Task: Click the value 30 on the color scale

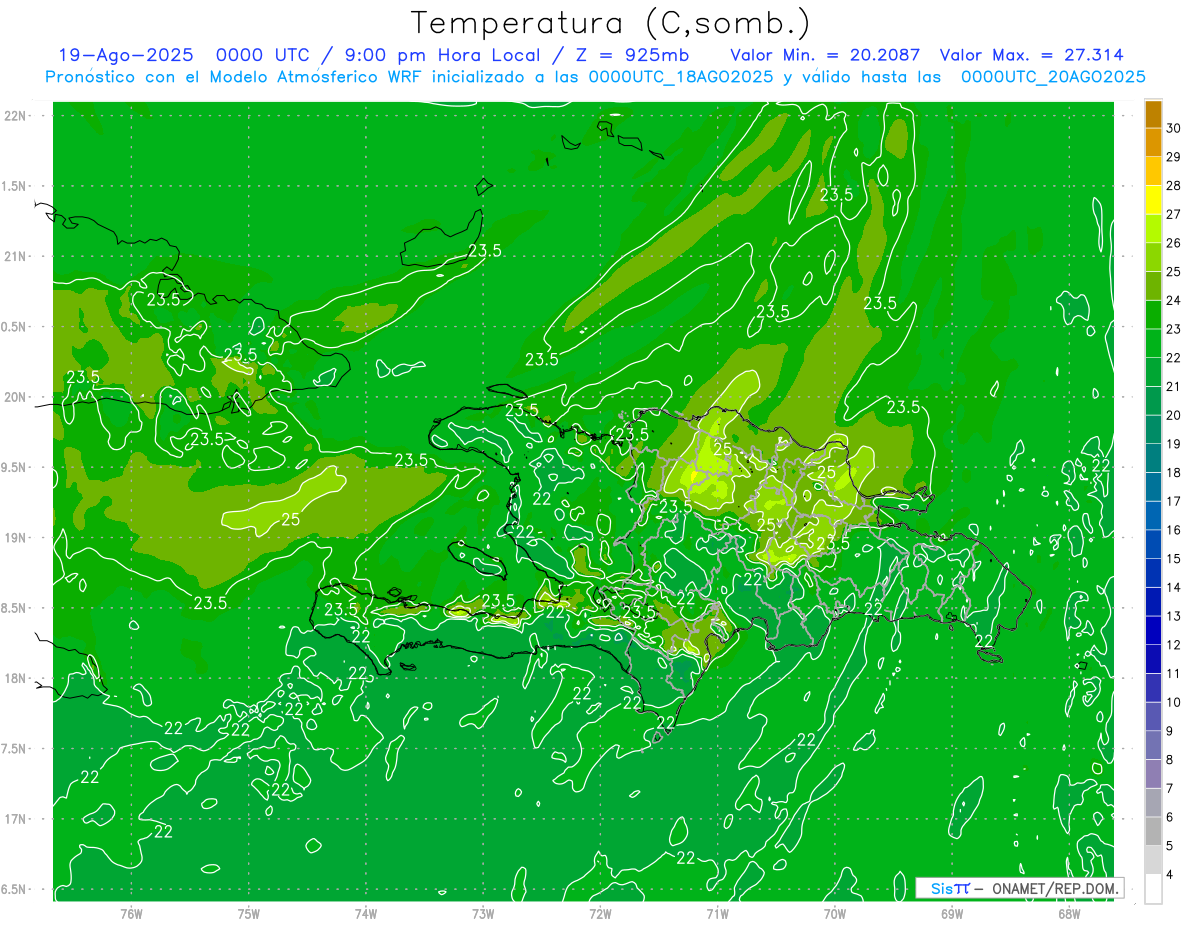Action: pyautogui.click(x=1174, y=128)
